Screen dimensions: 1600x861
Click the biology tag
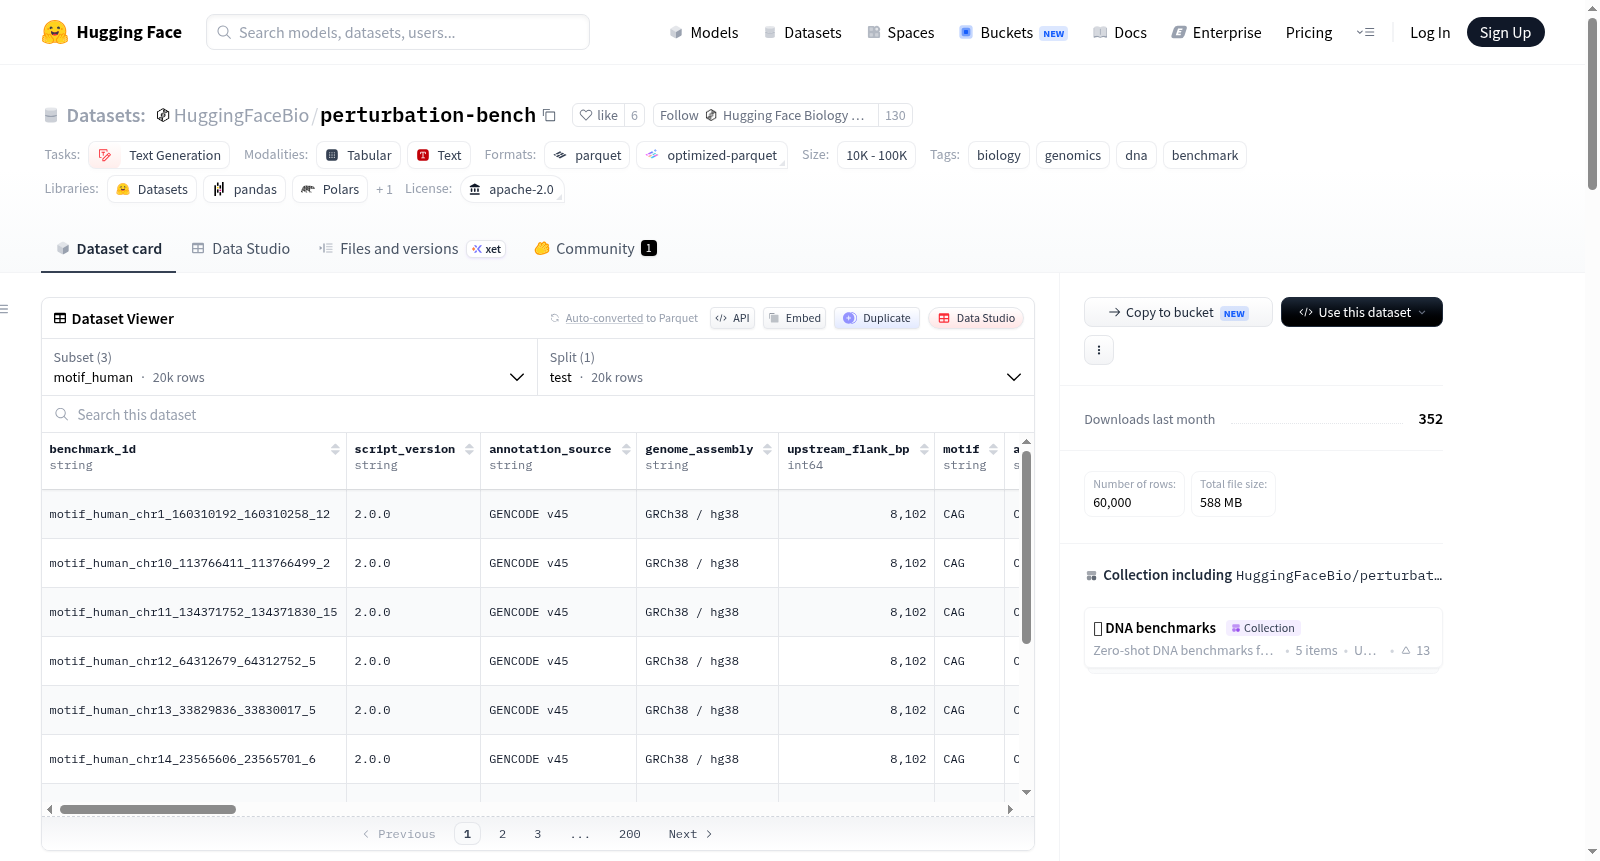[999, 155]
